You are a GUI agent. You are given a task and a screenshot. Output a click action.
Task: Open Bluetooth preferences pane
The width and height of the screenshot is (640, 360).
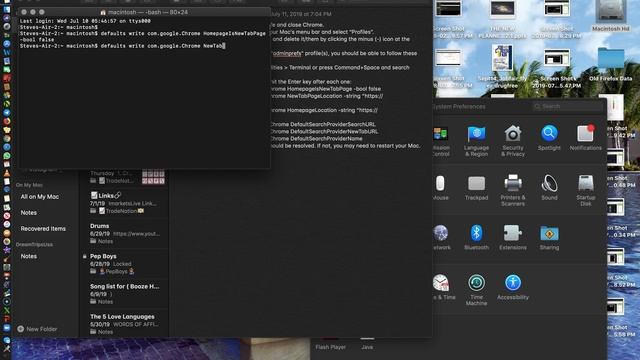coord(476,238)
